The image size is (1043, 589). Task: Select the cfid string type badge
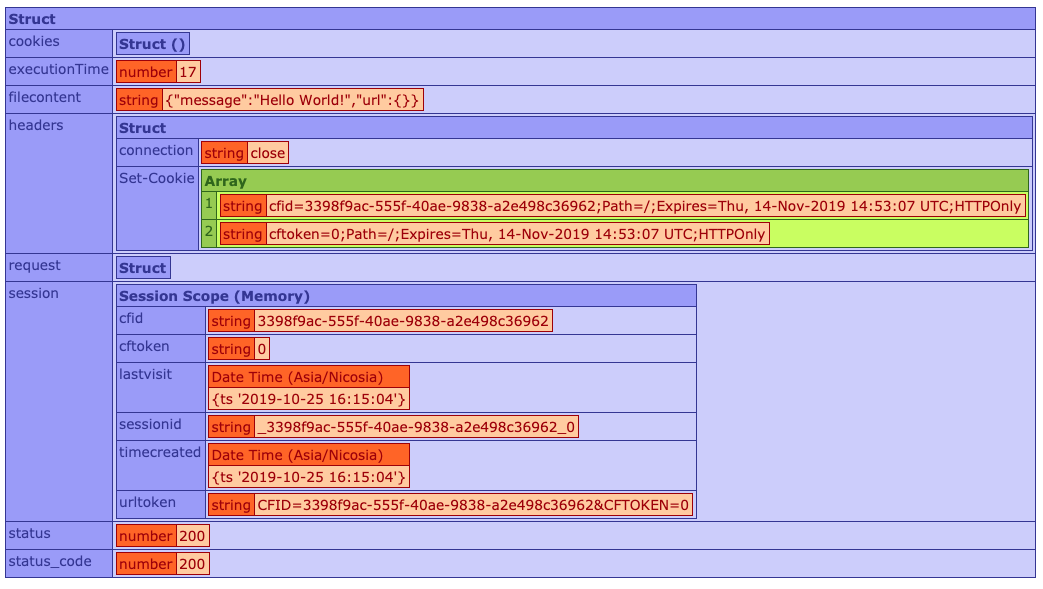pos(229,321)
